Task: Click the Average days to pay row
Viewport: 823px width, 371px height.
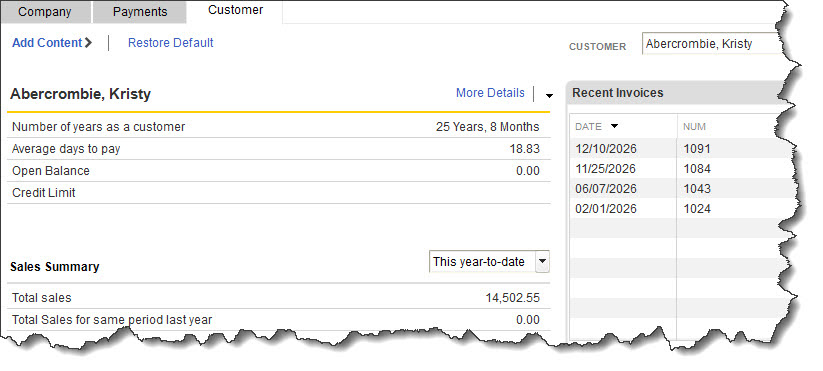Action: pos(279,149)
